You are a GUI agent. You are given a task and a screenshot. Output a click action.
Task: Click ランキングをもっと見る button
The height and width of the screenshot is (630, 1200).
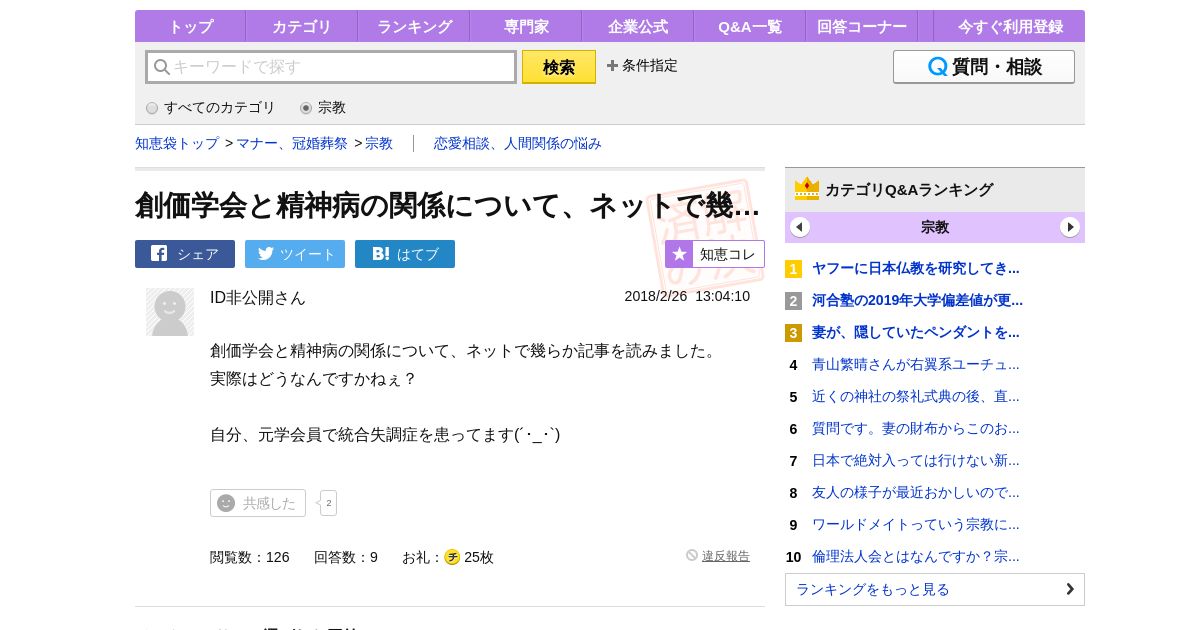tap(935, 589)
